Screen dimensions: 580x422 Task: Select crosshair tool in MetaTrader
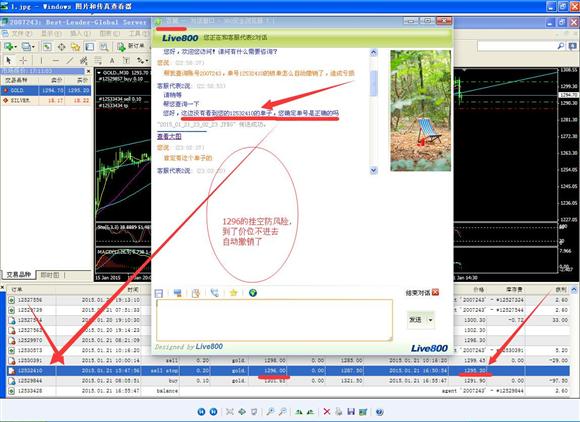point(23,60)
